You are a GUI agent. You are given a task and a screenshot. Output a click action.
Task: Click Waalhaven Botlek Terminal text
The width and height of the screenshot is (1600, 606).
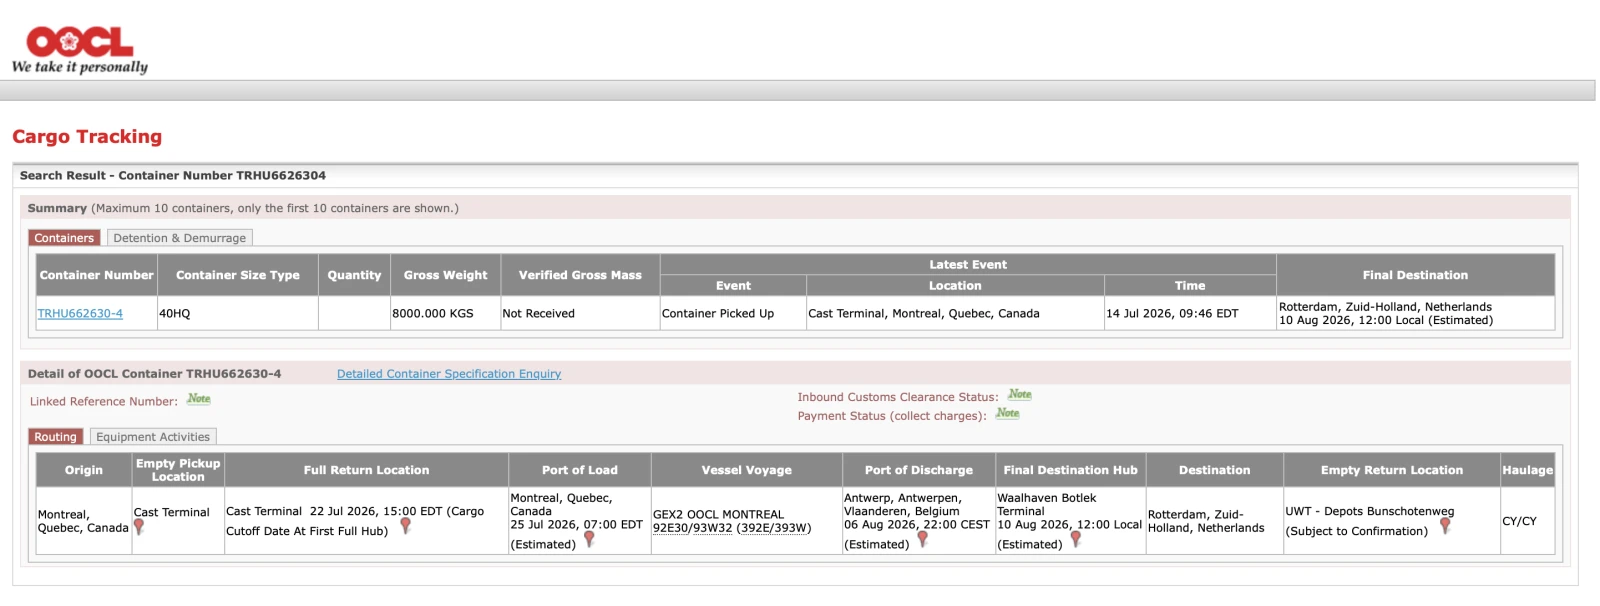1046,504
